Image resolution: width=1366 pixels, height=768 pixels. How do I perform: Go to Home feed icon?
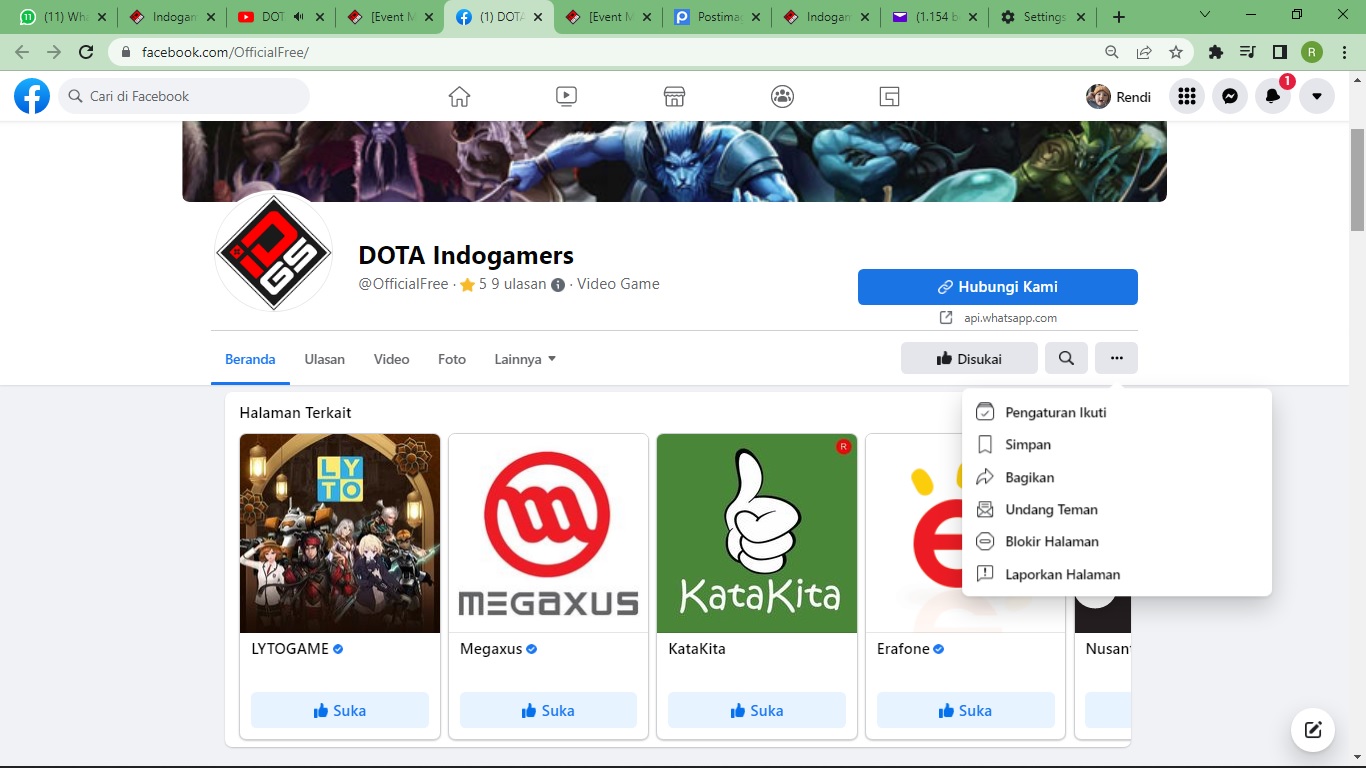459,96
